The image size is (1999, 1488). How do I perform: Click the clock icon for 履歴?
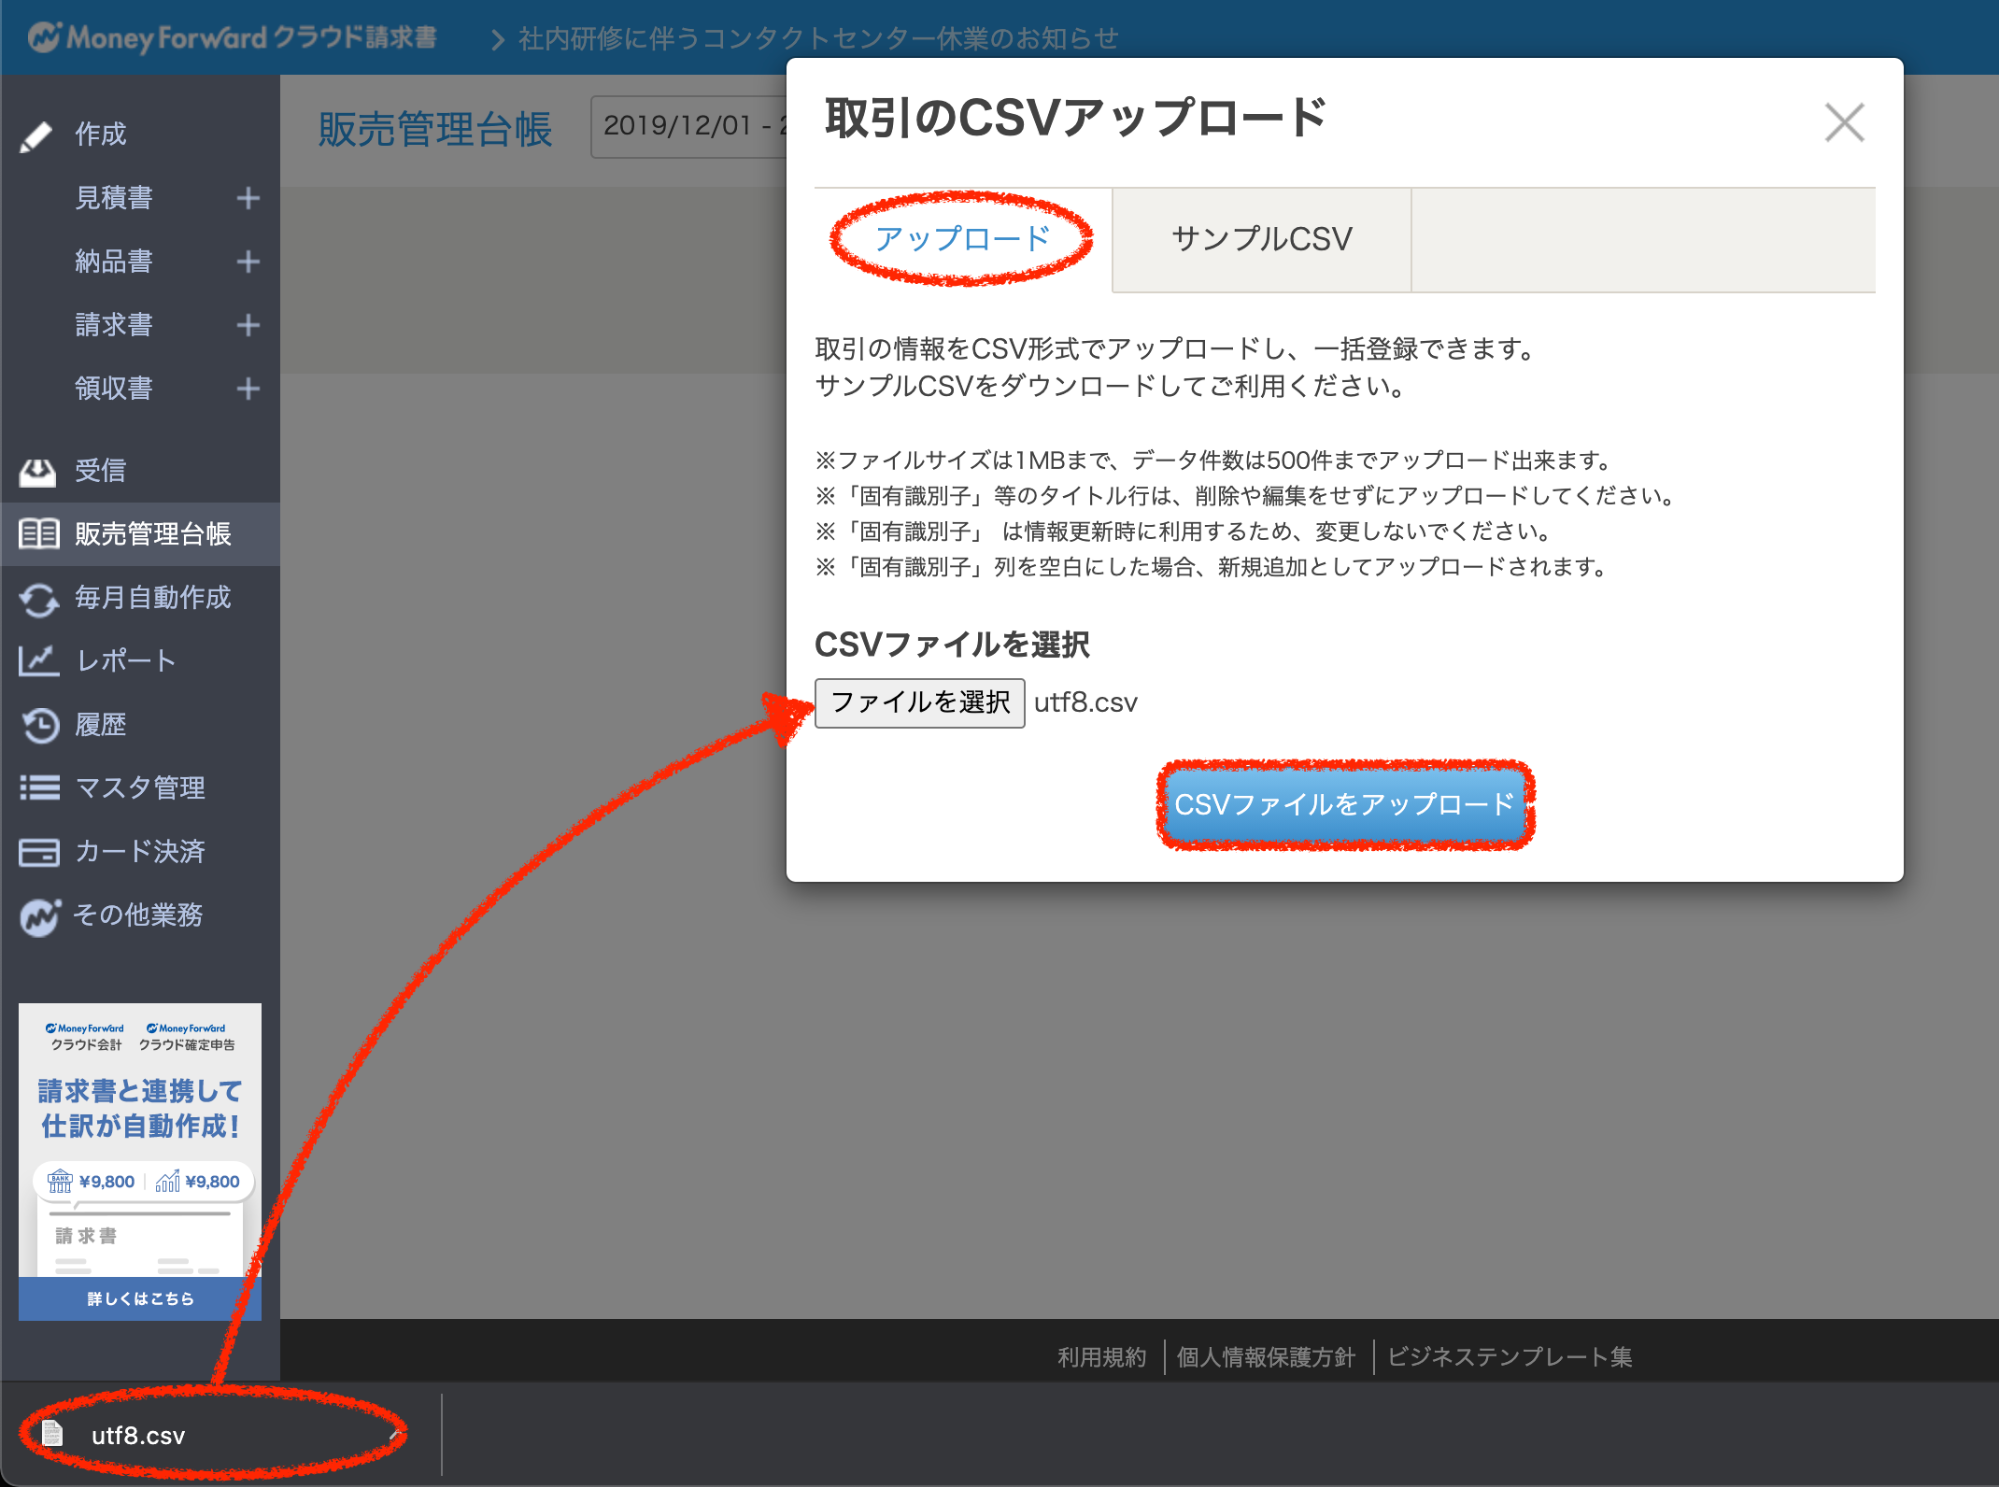pyautogui.click(x=40, y=725)
